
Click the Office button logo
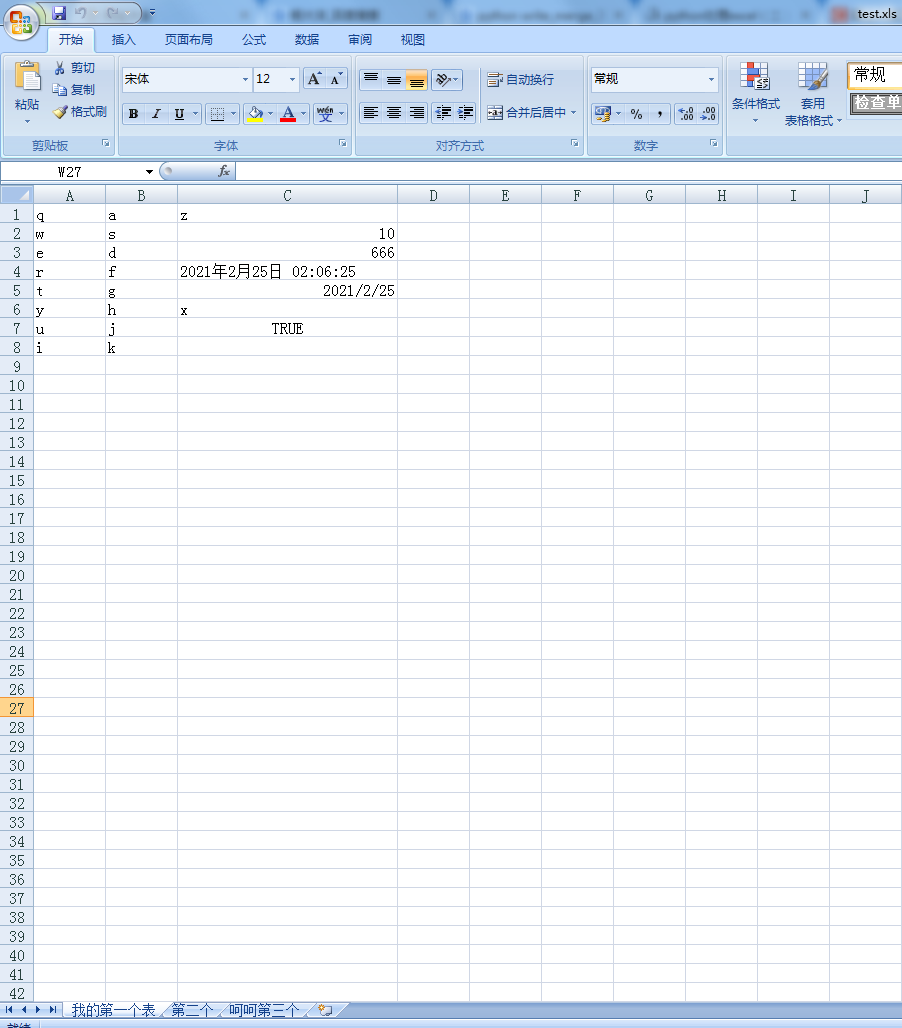[x=20, y=22]
